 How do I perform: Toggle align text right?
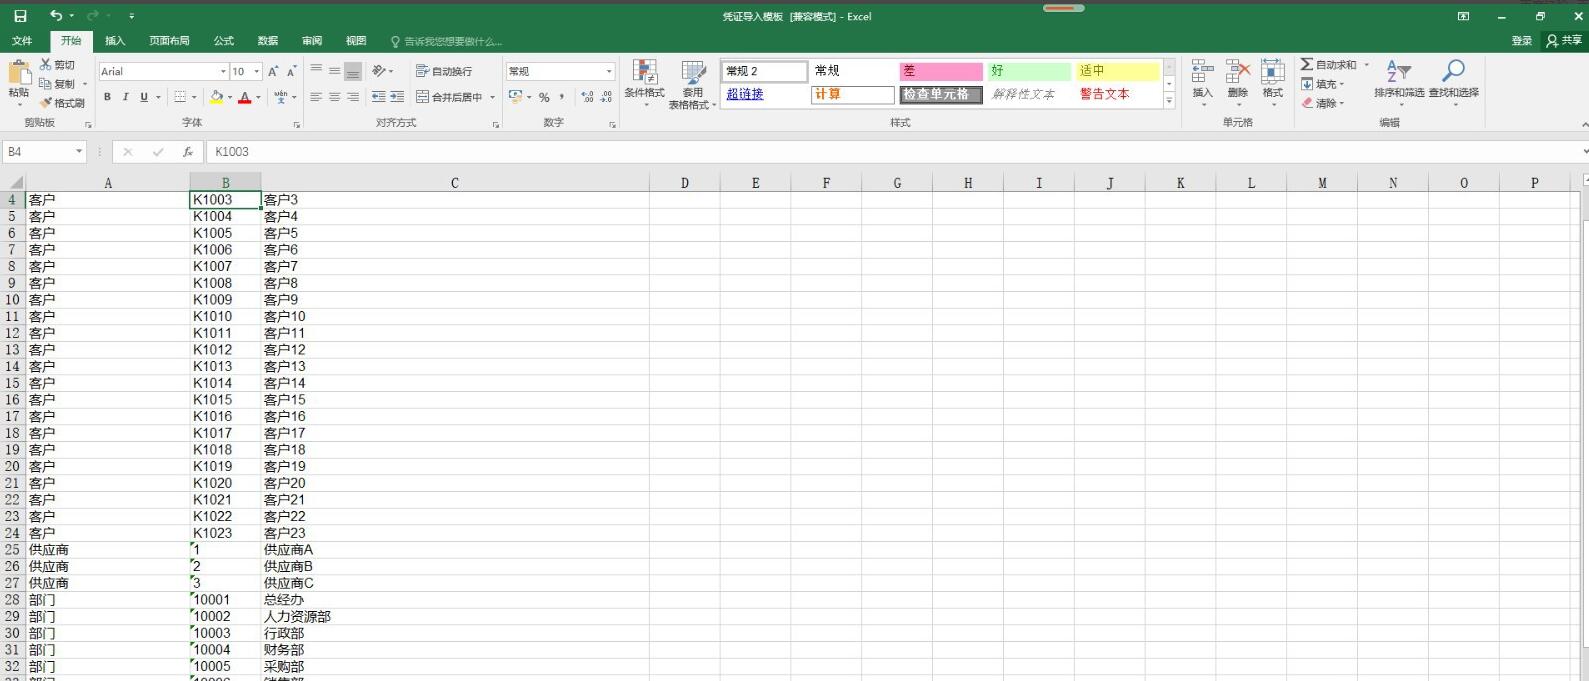pos(353,97)
